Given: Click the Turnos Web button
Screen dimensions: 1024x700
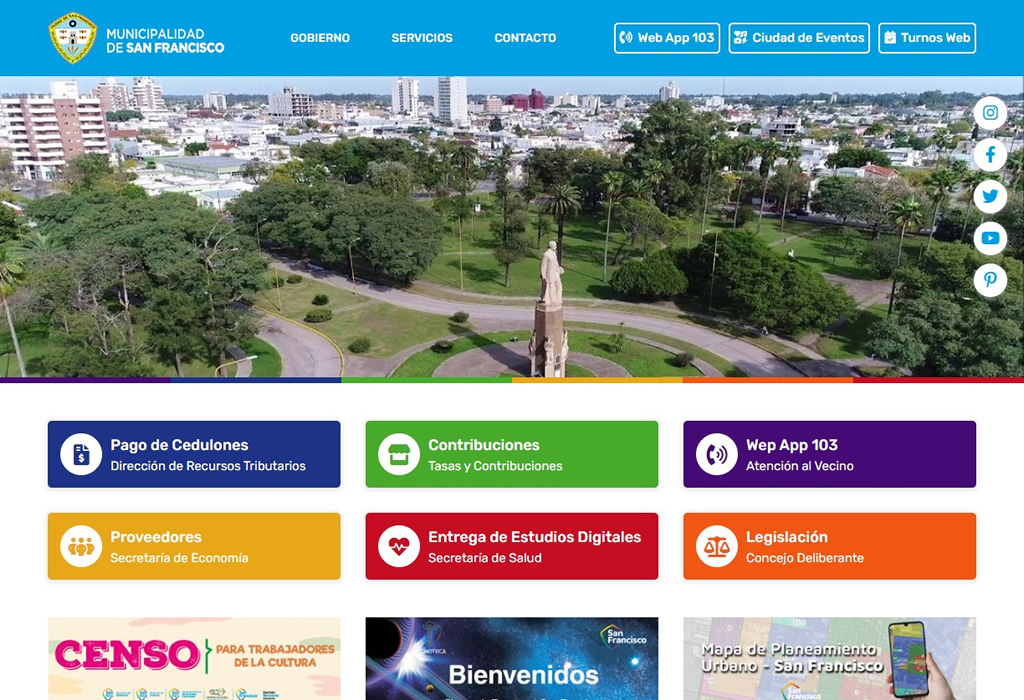Looking at the screenshot, I should 926,38.
